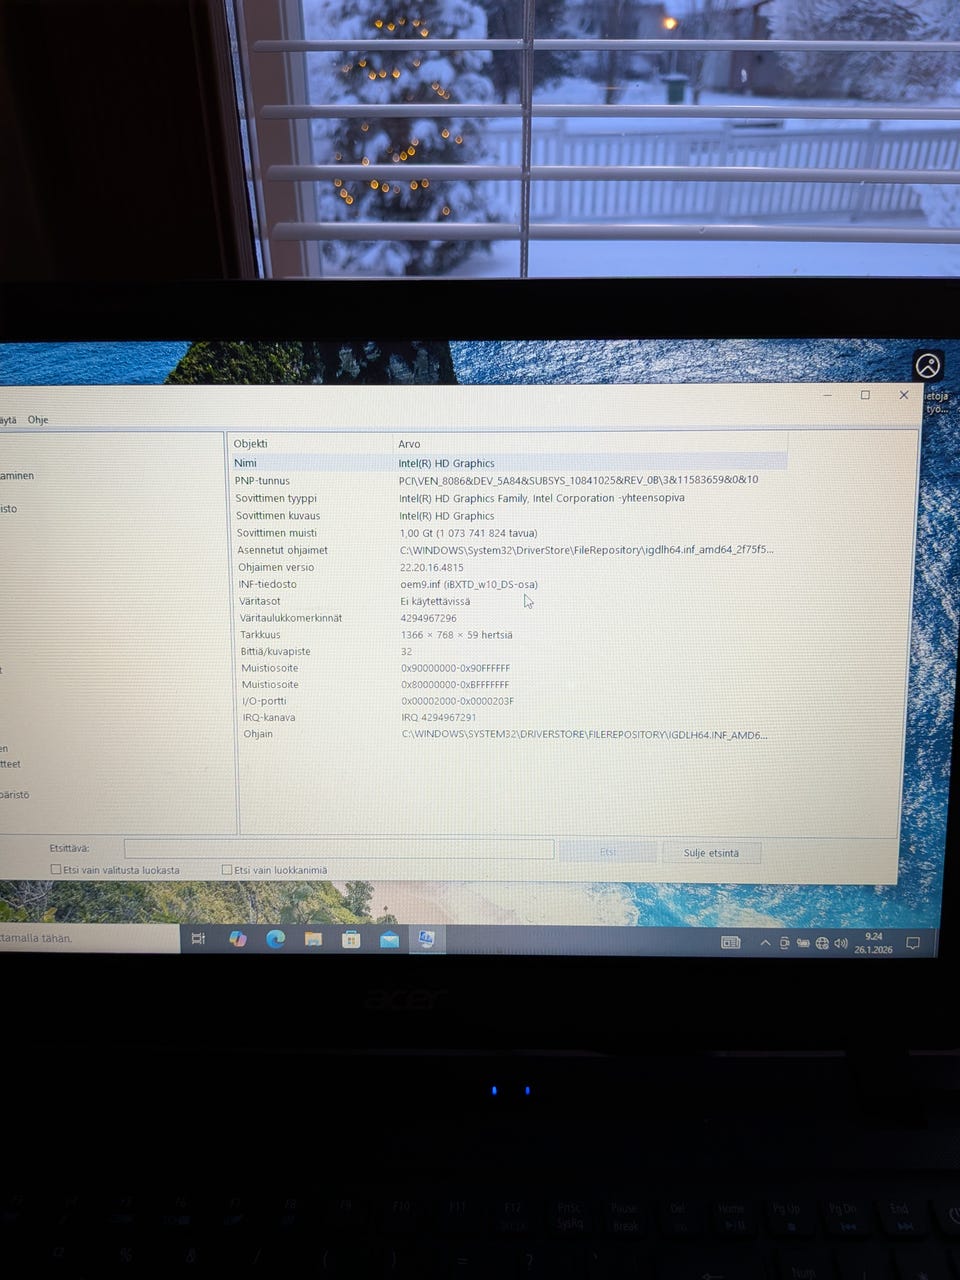Tick 'Etsi vain valitusta luokasta' checkbox
The height and width of the screenshot is (1280, 960).
pos(56,870)
